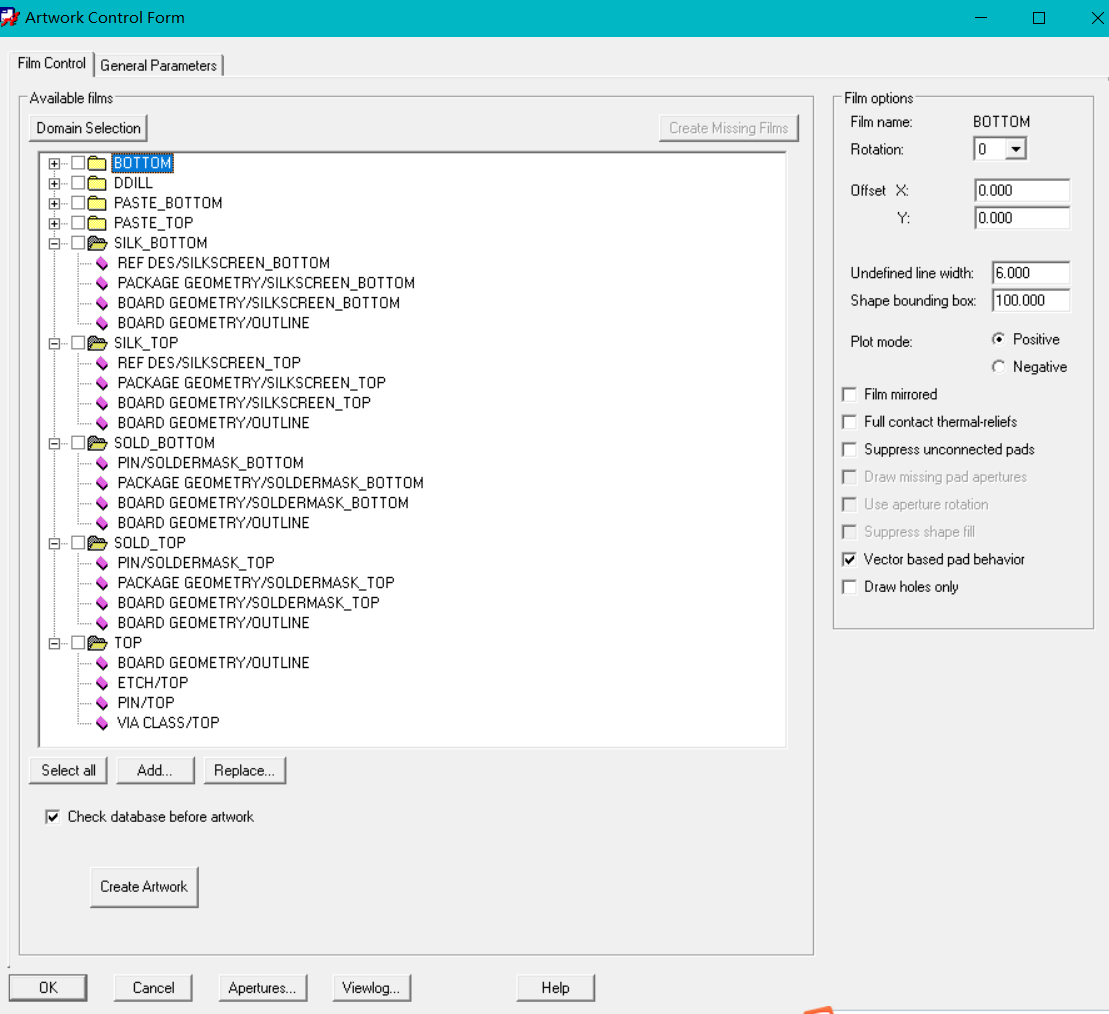Click diamond icon beside PACKAGE GEOMETRY/SILKSCREEN_BOTTOM
This screenshot has height=1014, width=1109.
[x=103, y=283]
